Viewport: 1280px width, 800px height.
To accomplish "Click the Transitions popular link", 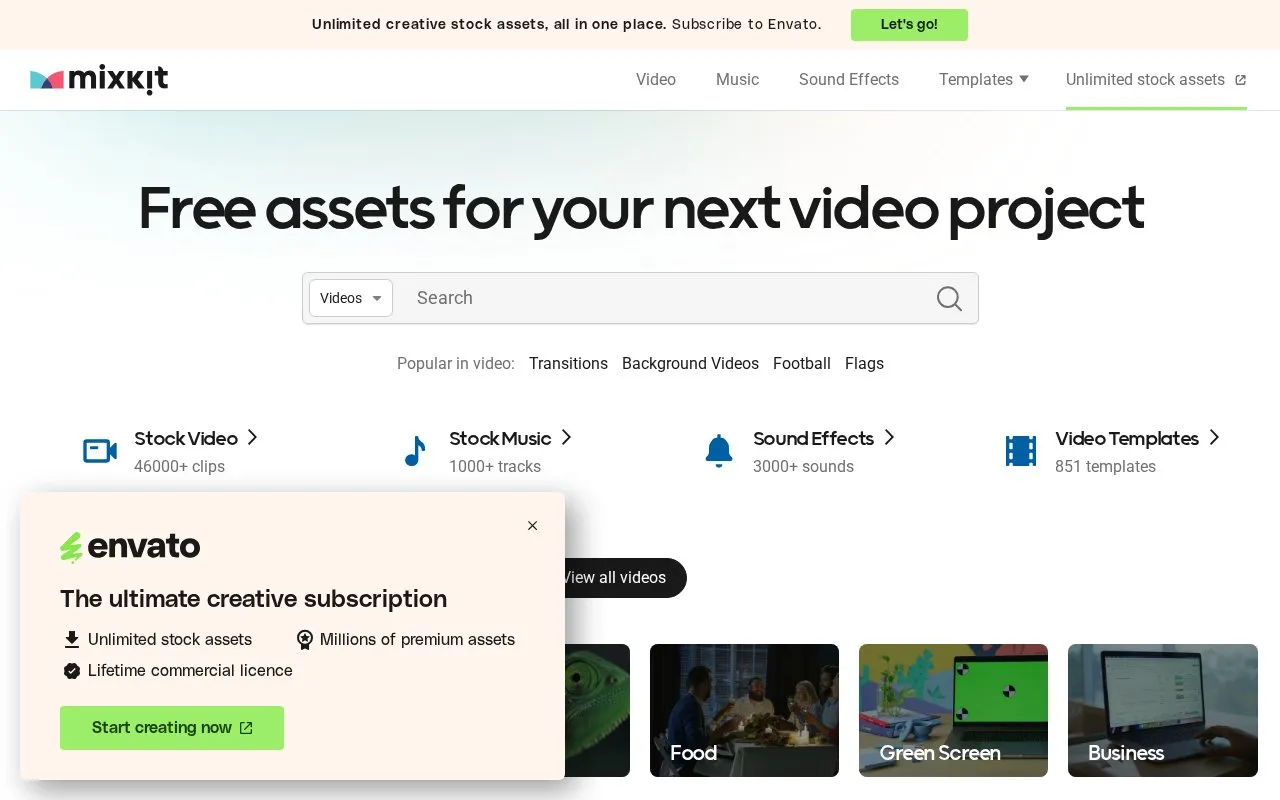I will 568,363.
